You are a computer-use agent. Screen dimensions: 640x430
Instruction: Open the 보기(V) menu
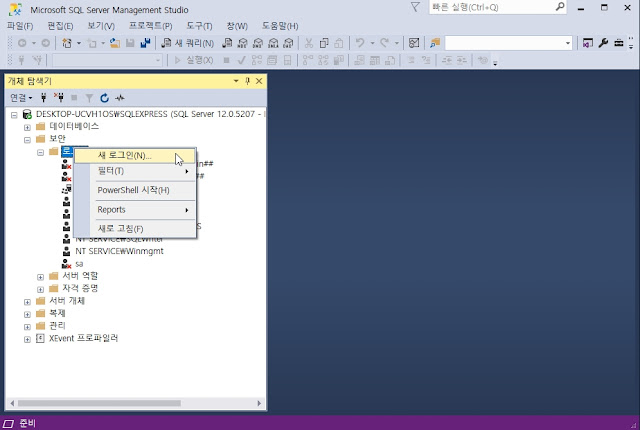coord(101,26)
